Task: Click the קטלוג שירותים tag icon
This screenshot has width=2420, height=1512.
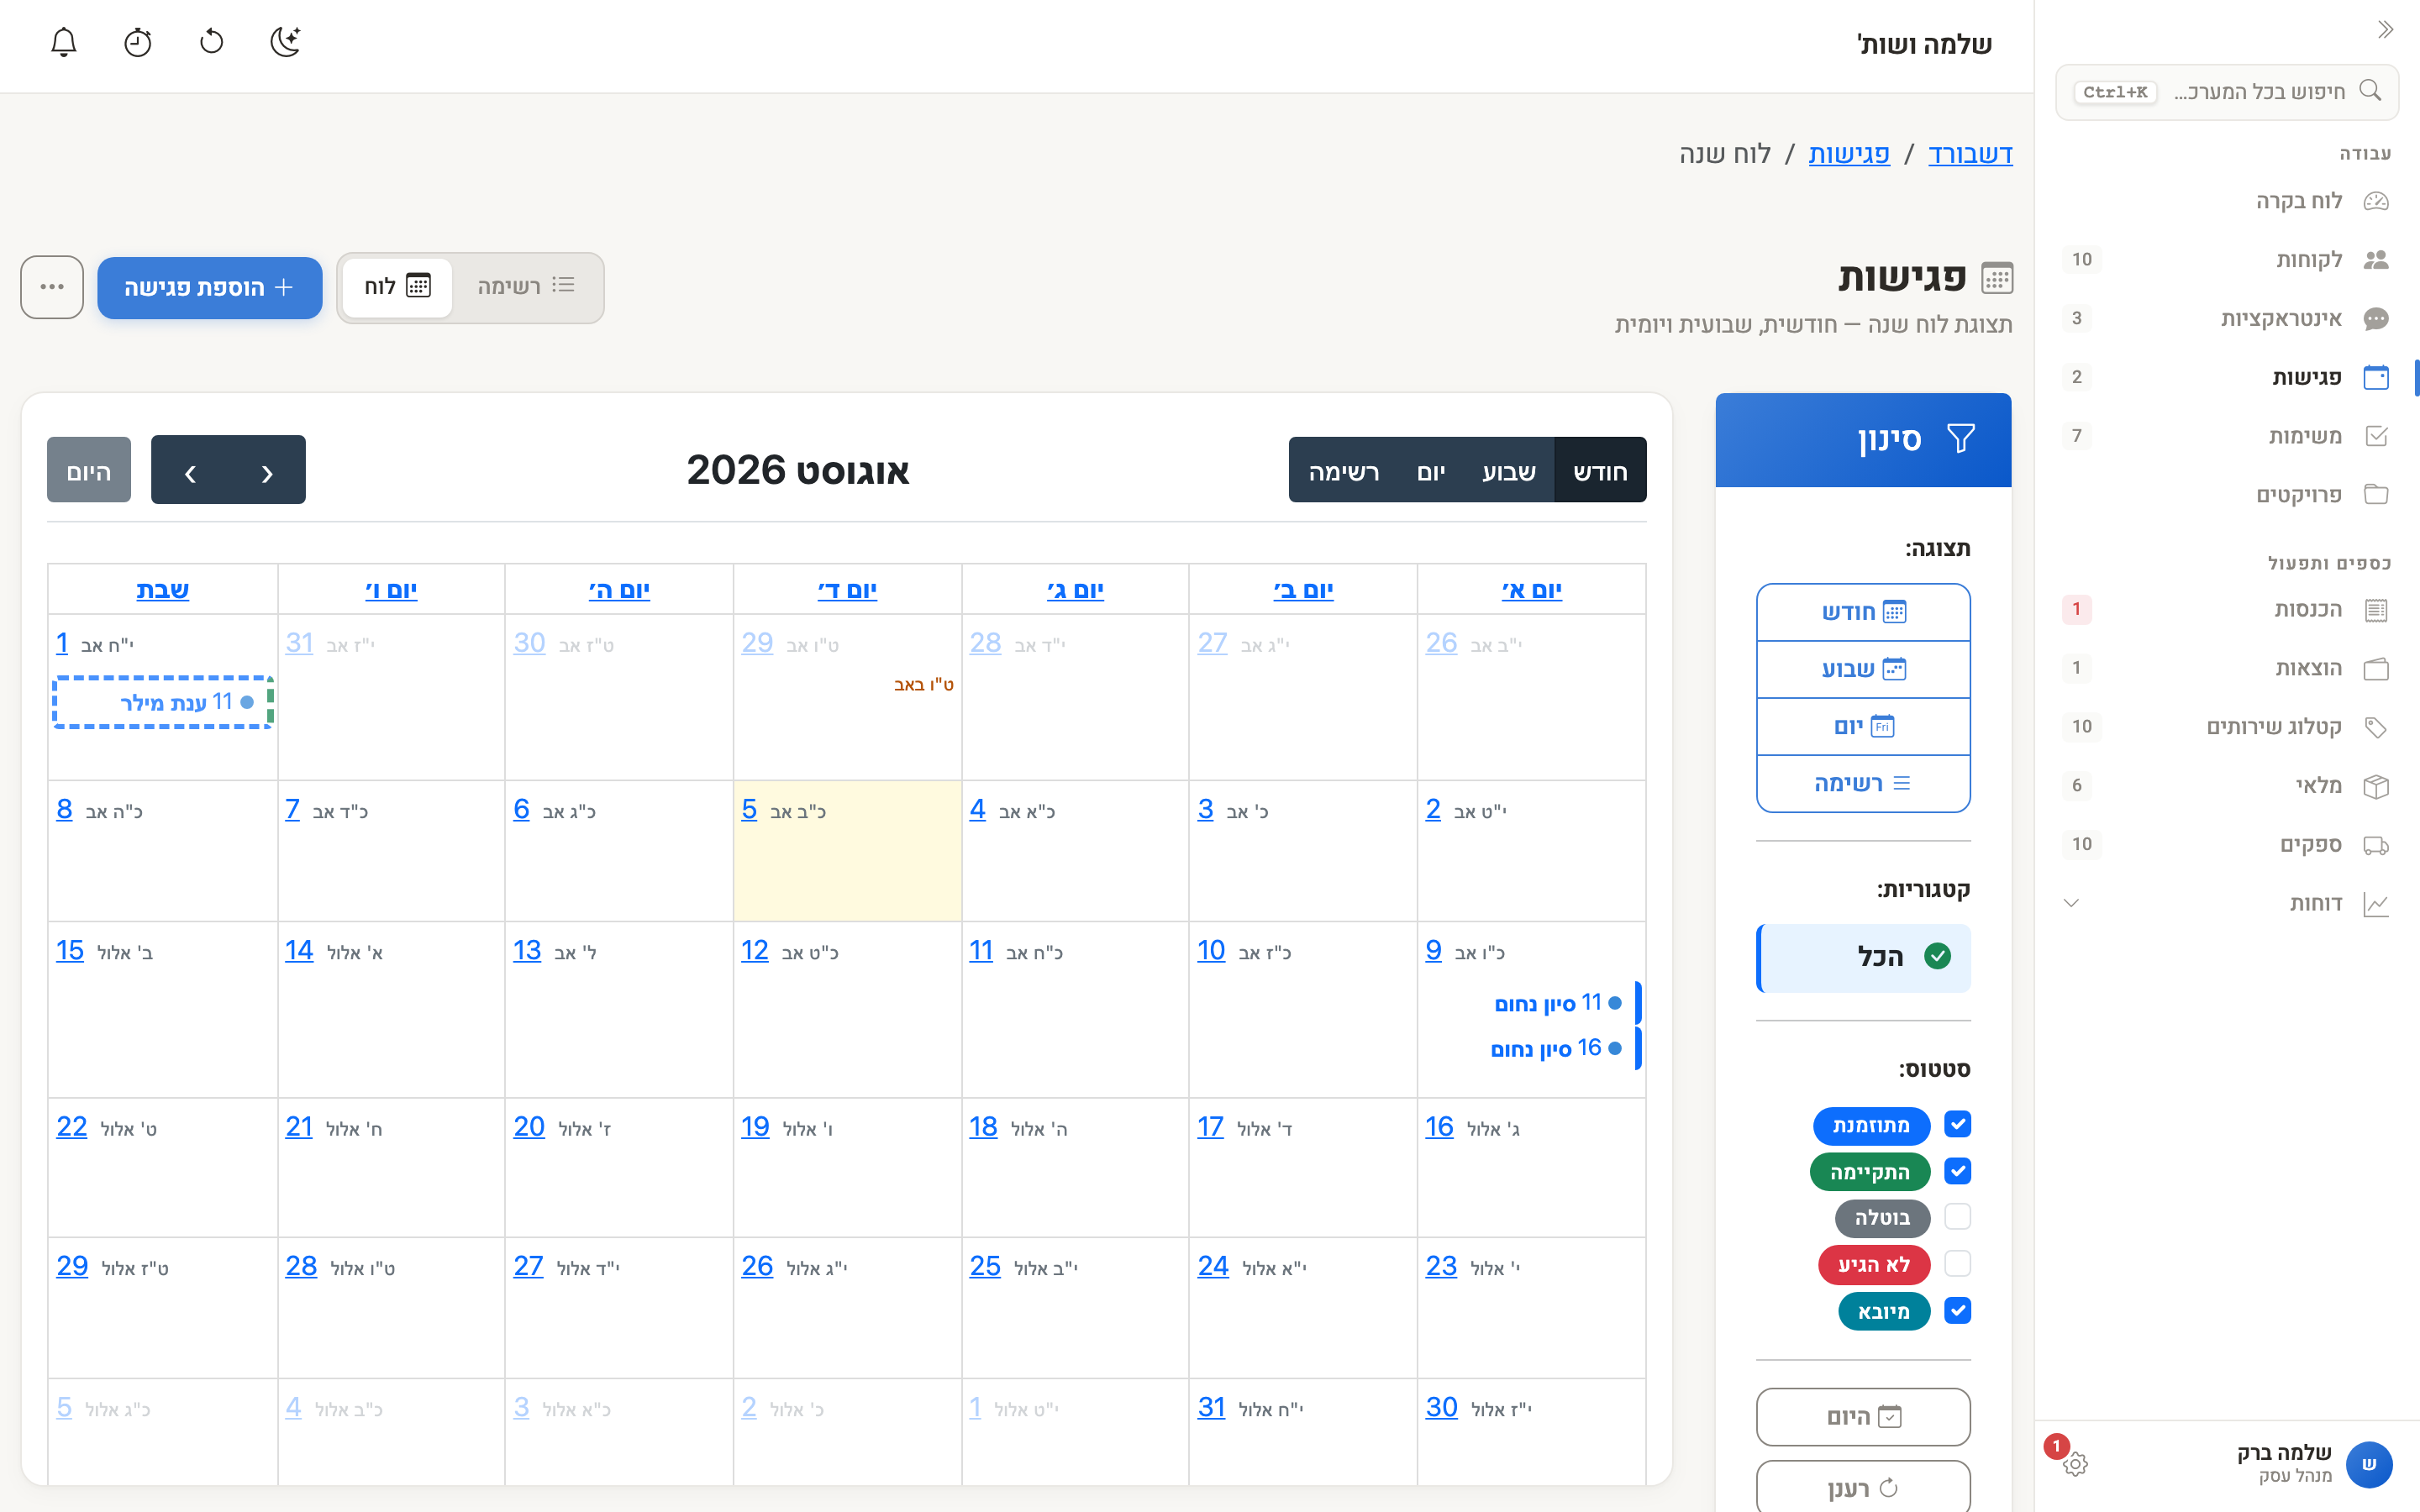Action: (x=2376, y=727)
